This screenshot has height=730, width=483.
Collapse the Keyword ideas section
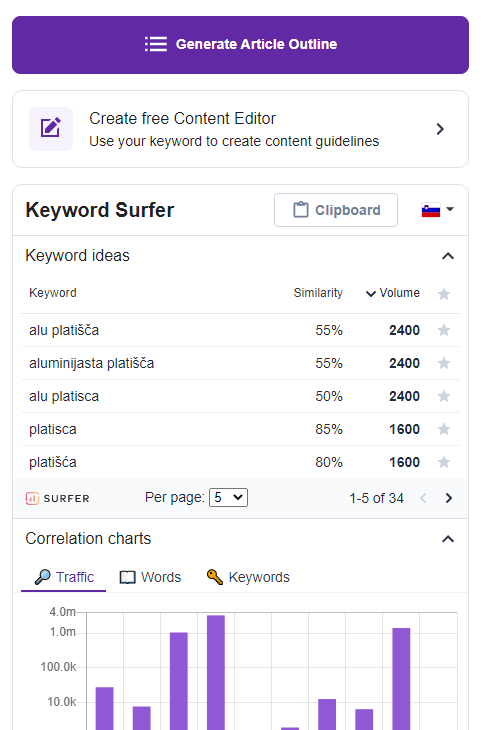448,256
